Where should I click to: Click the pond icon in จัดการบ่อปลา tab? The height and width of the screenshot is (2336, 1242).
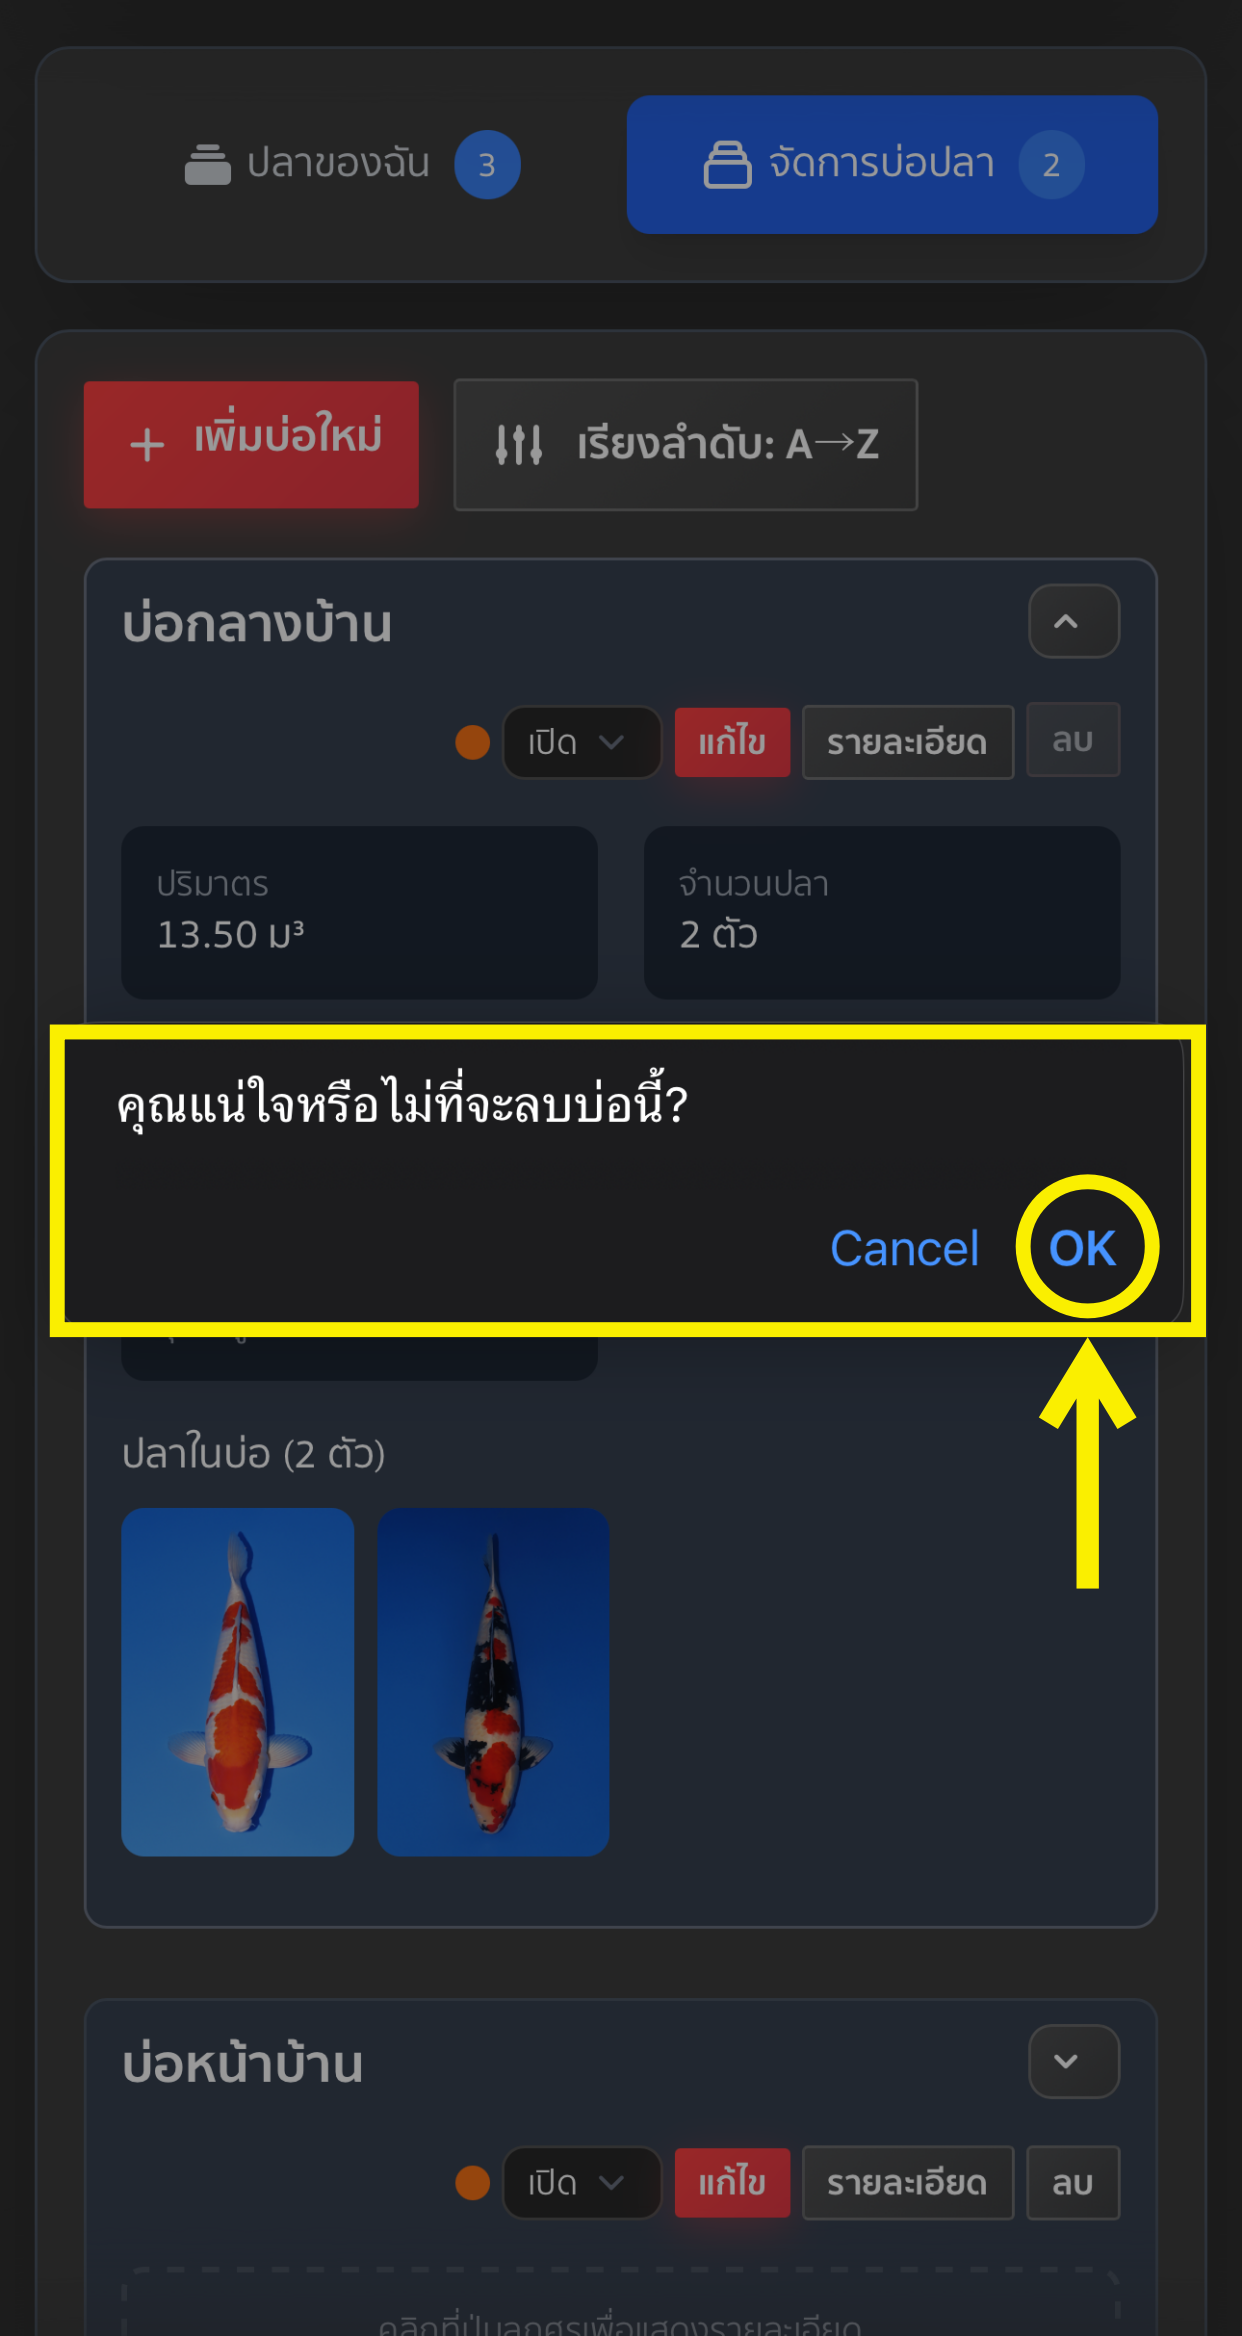[727, 164]
